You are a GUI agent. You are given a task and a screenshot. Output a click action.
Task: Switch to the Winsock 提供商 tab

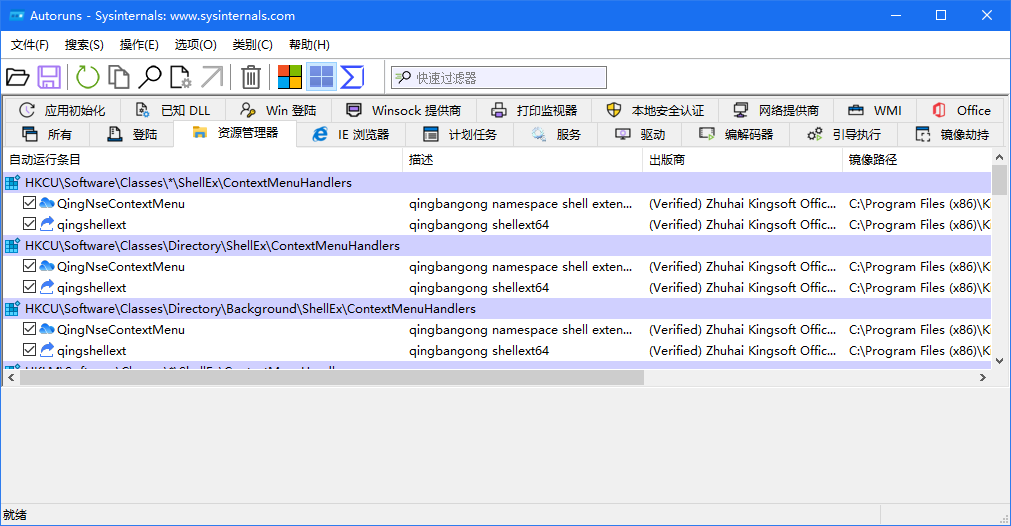pos(404,110)
